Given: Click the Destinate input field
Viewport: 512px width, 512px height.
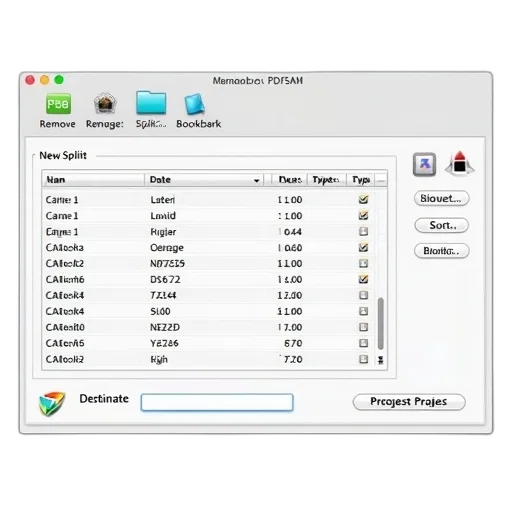Looking at the screenshot, I should (217, 402).
